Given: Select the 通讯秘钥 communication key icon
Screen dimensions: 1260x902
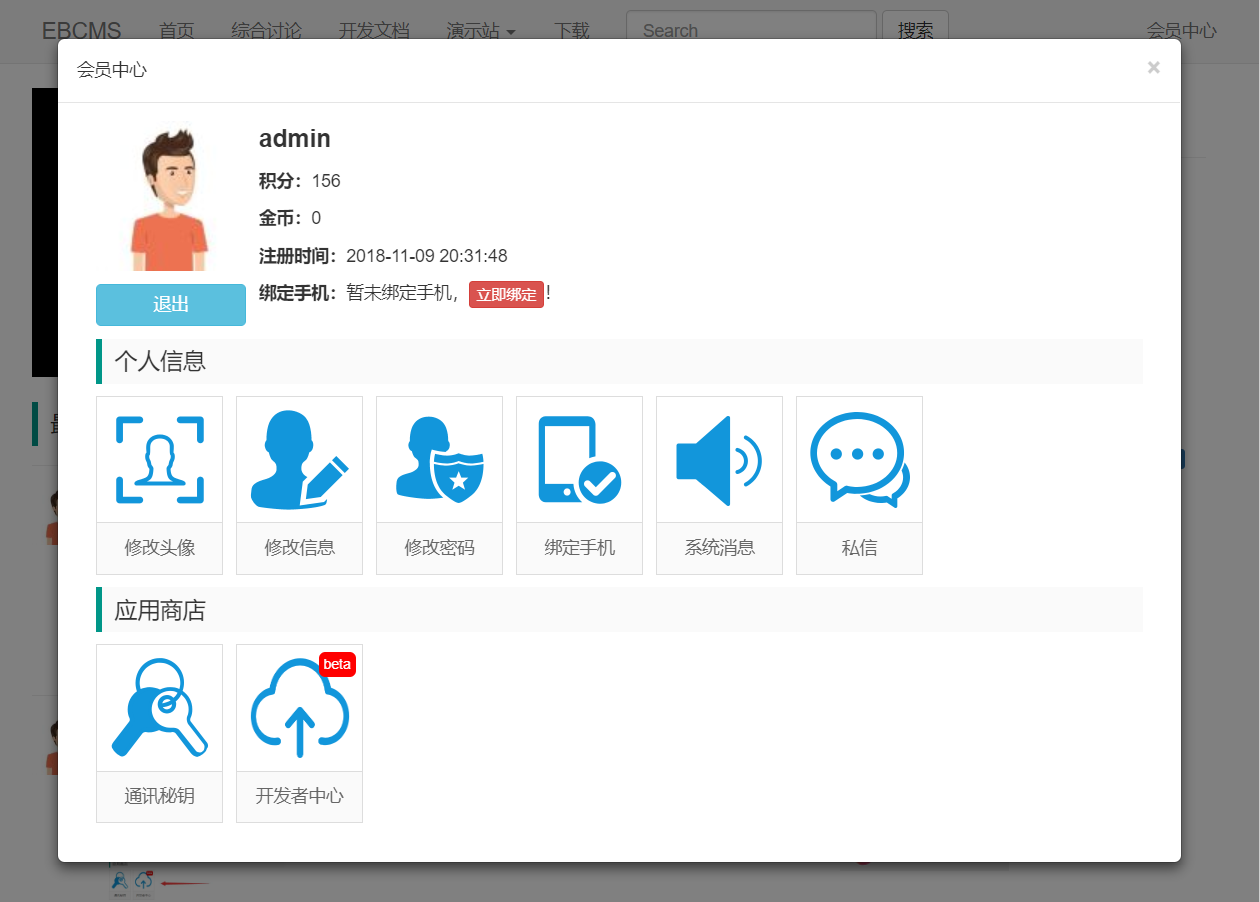Looking at the screenshot, I should [x=159, y=708].
